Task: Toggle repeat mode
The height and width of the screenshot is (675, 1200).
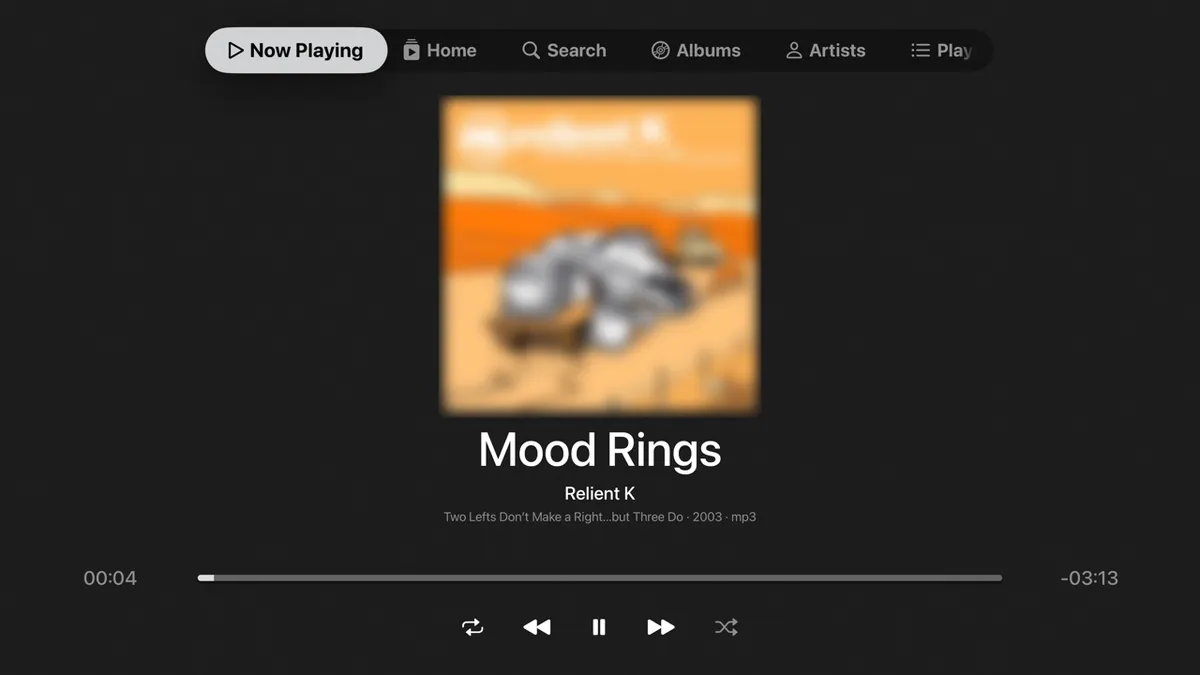Action: pos(473,627)
